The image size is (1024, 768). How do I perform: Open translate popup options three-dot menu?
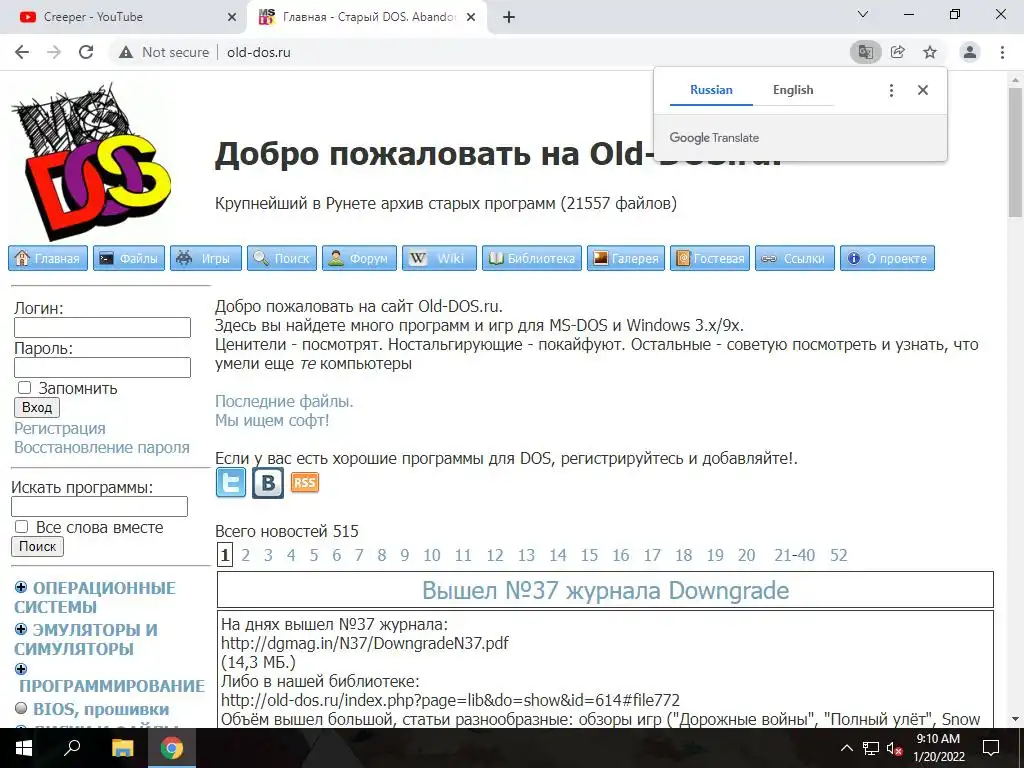click(891, 90)
